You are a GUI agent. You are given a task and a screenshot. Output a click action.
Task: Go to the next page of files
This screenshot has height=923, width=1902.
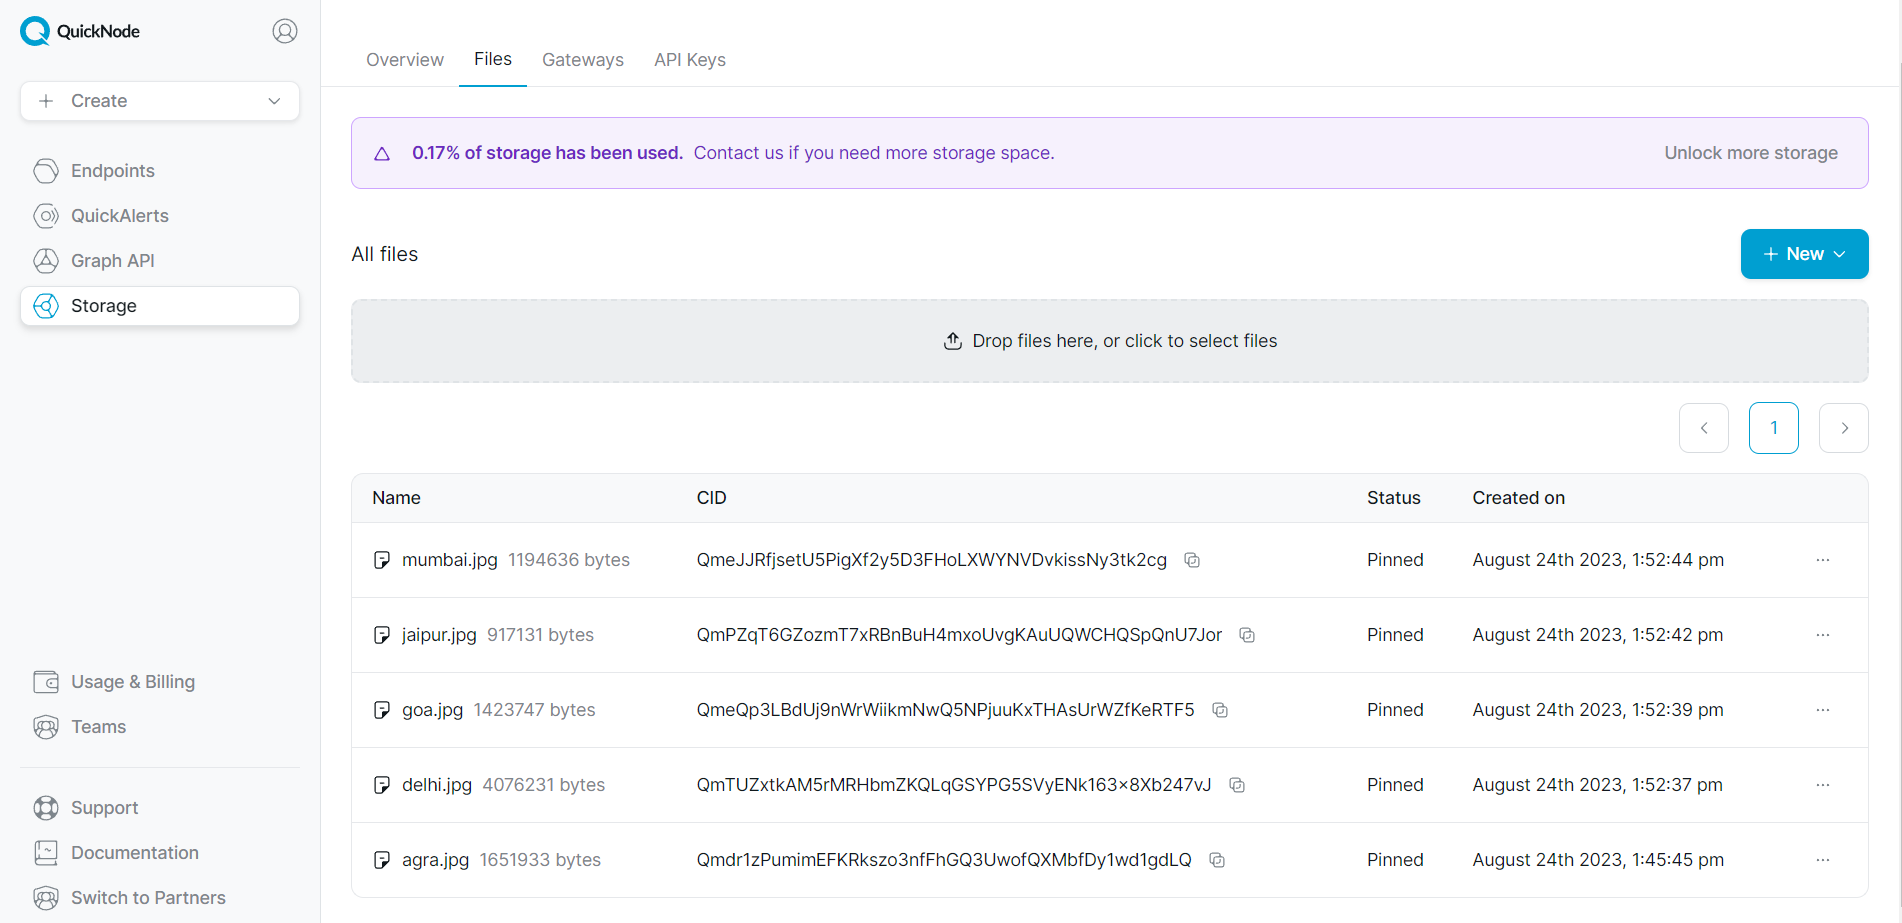(x=1843, y=428)
